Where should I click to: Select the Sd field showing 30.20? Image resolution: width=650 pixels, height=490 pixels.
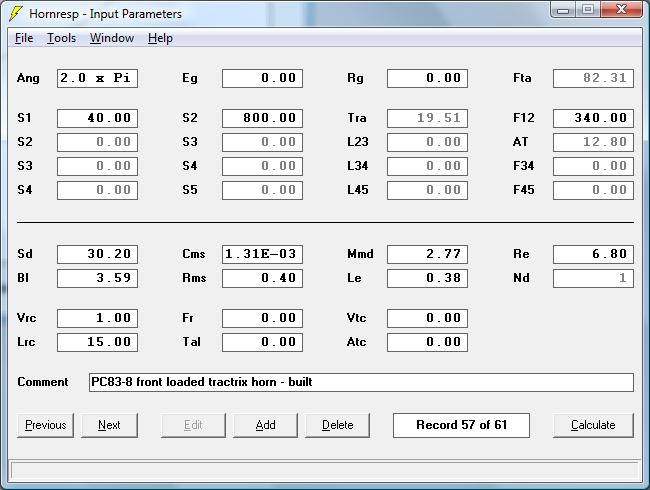click(x=97, y=254)
